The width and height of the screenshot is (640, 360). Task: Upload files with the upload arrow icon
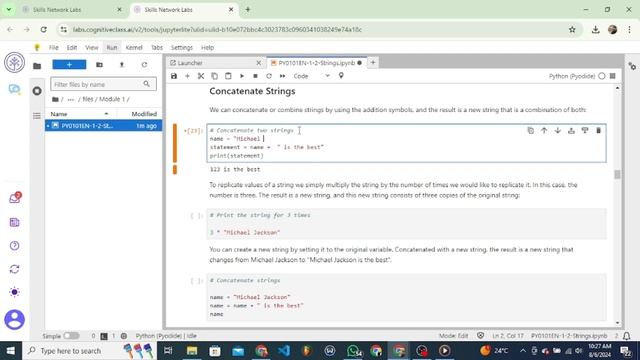(122, 64)
